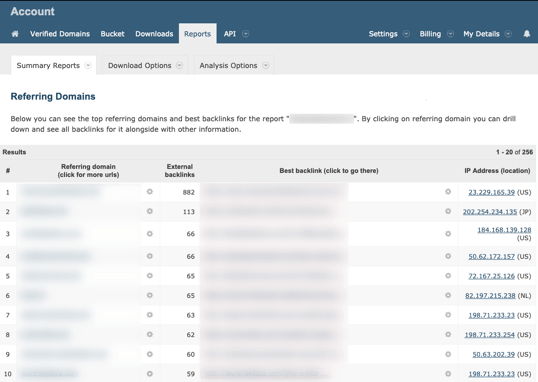Click gear icon beside row 9 referring domain
This screenshot has width=538, height=382.
[x=150, y=354]
